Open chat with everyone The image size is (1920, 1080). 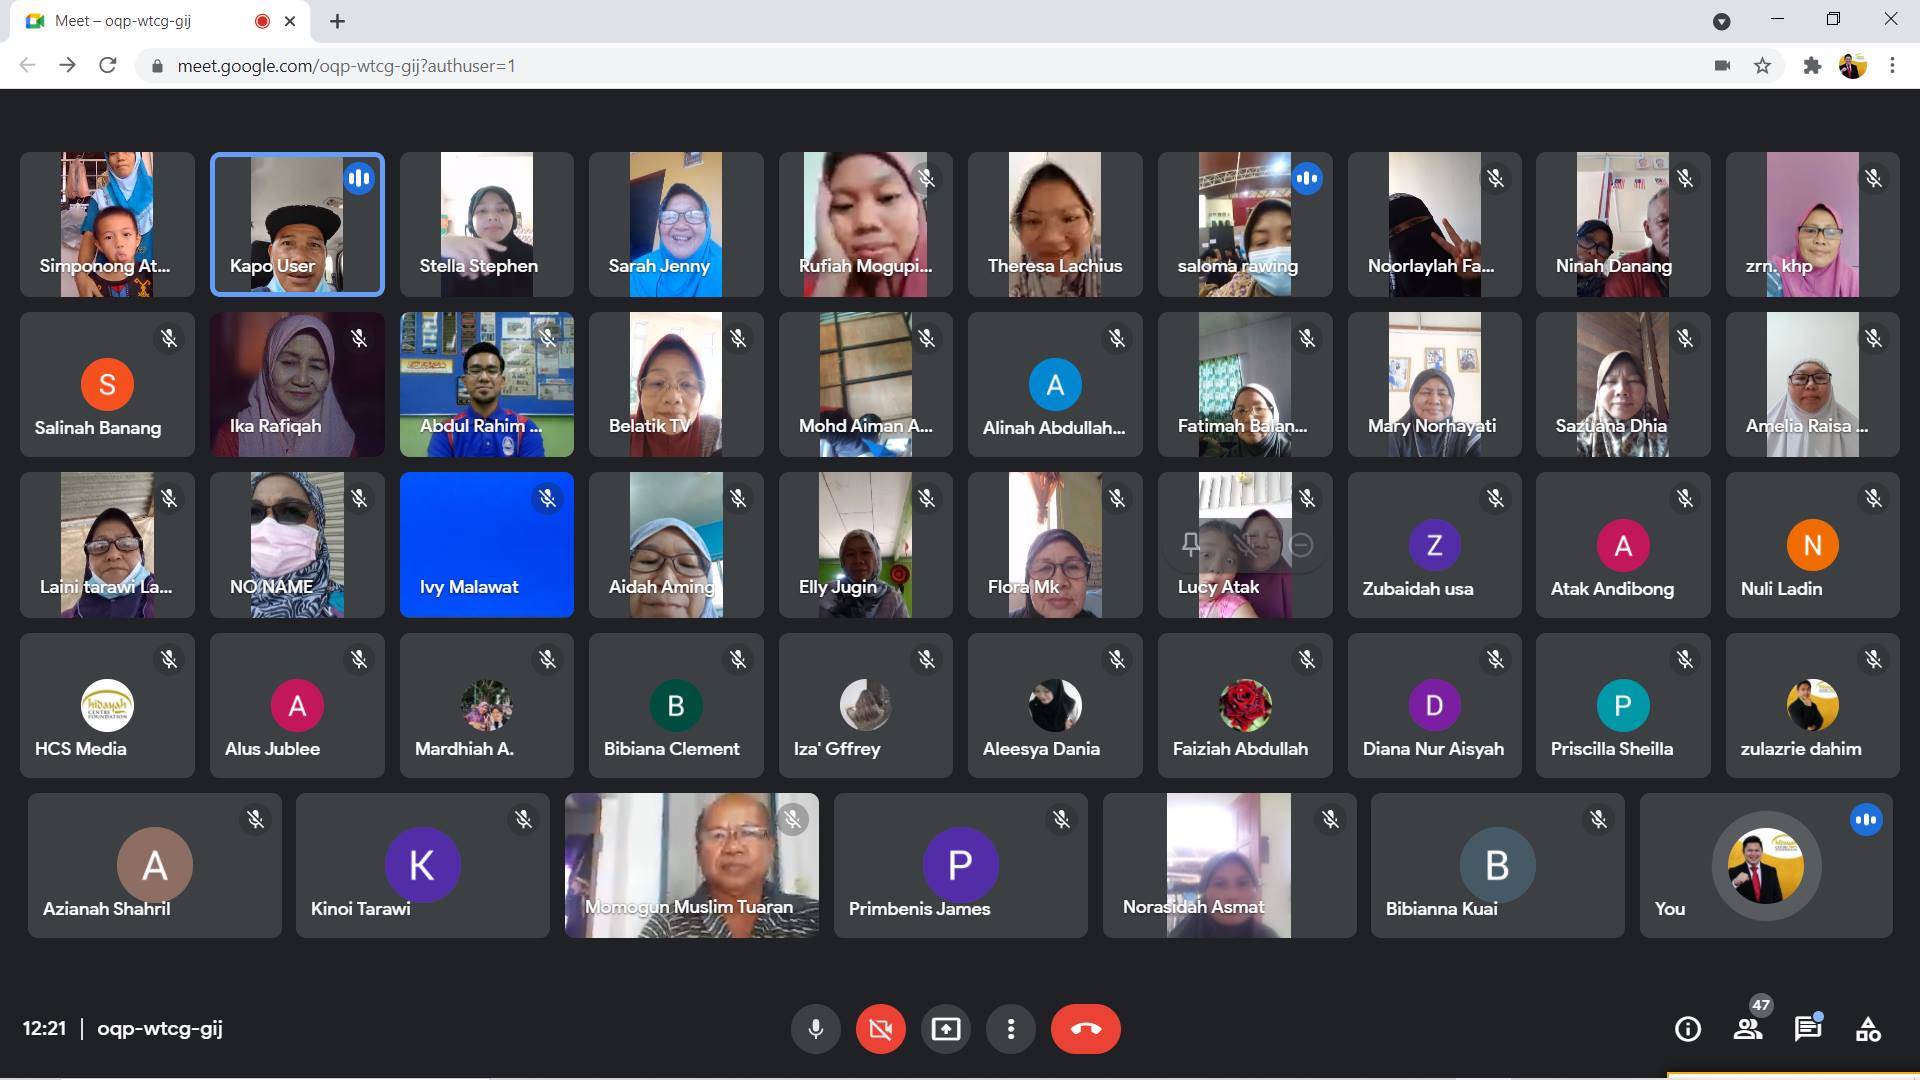[1807, 1029]
